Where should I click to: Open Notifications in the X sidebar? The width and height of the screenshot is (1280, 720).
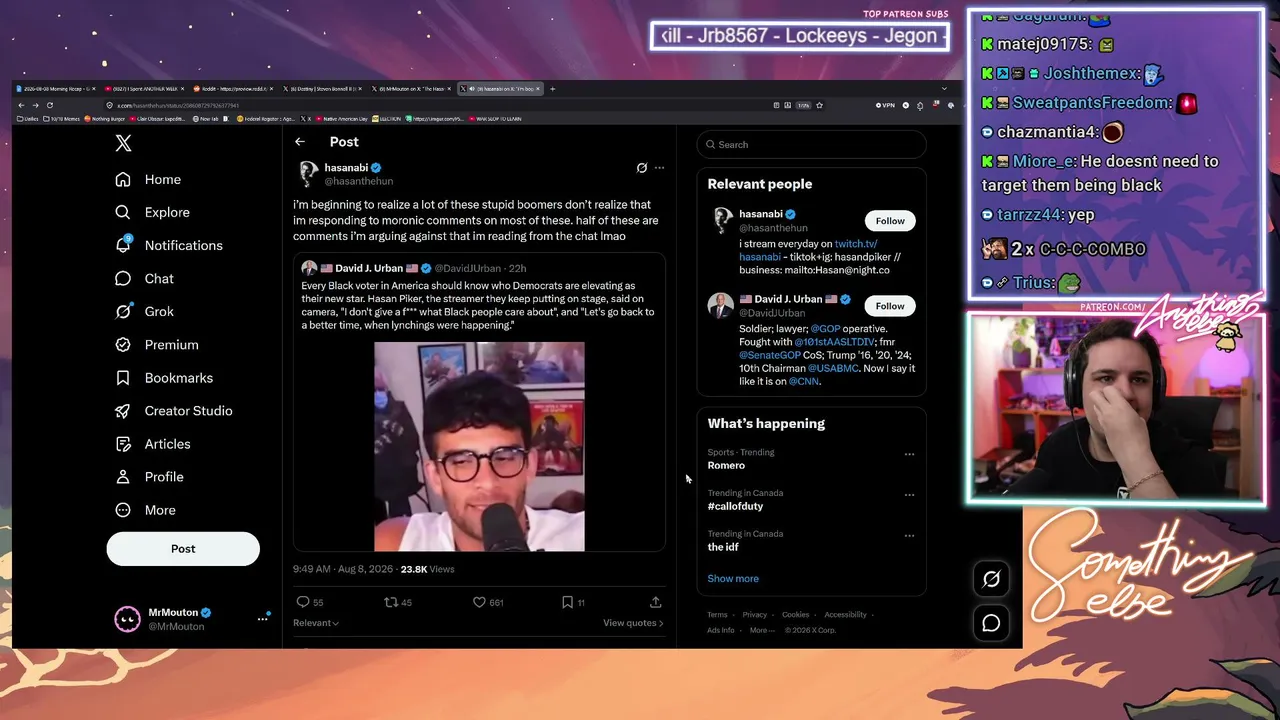tap(169, 245)
